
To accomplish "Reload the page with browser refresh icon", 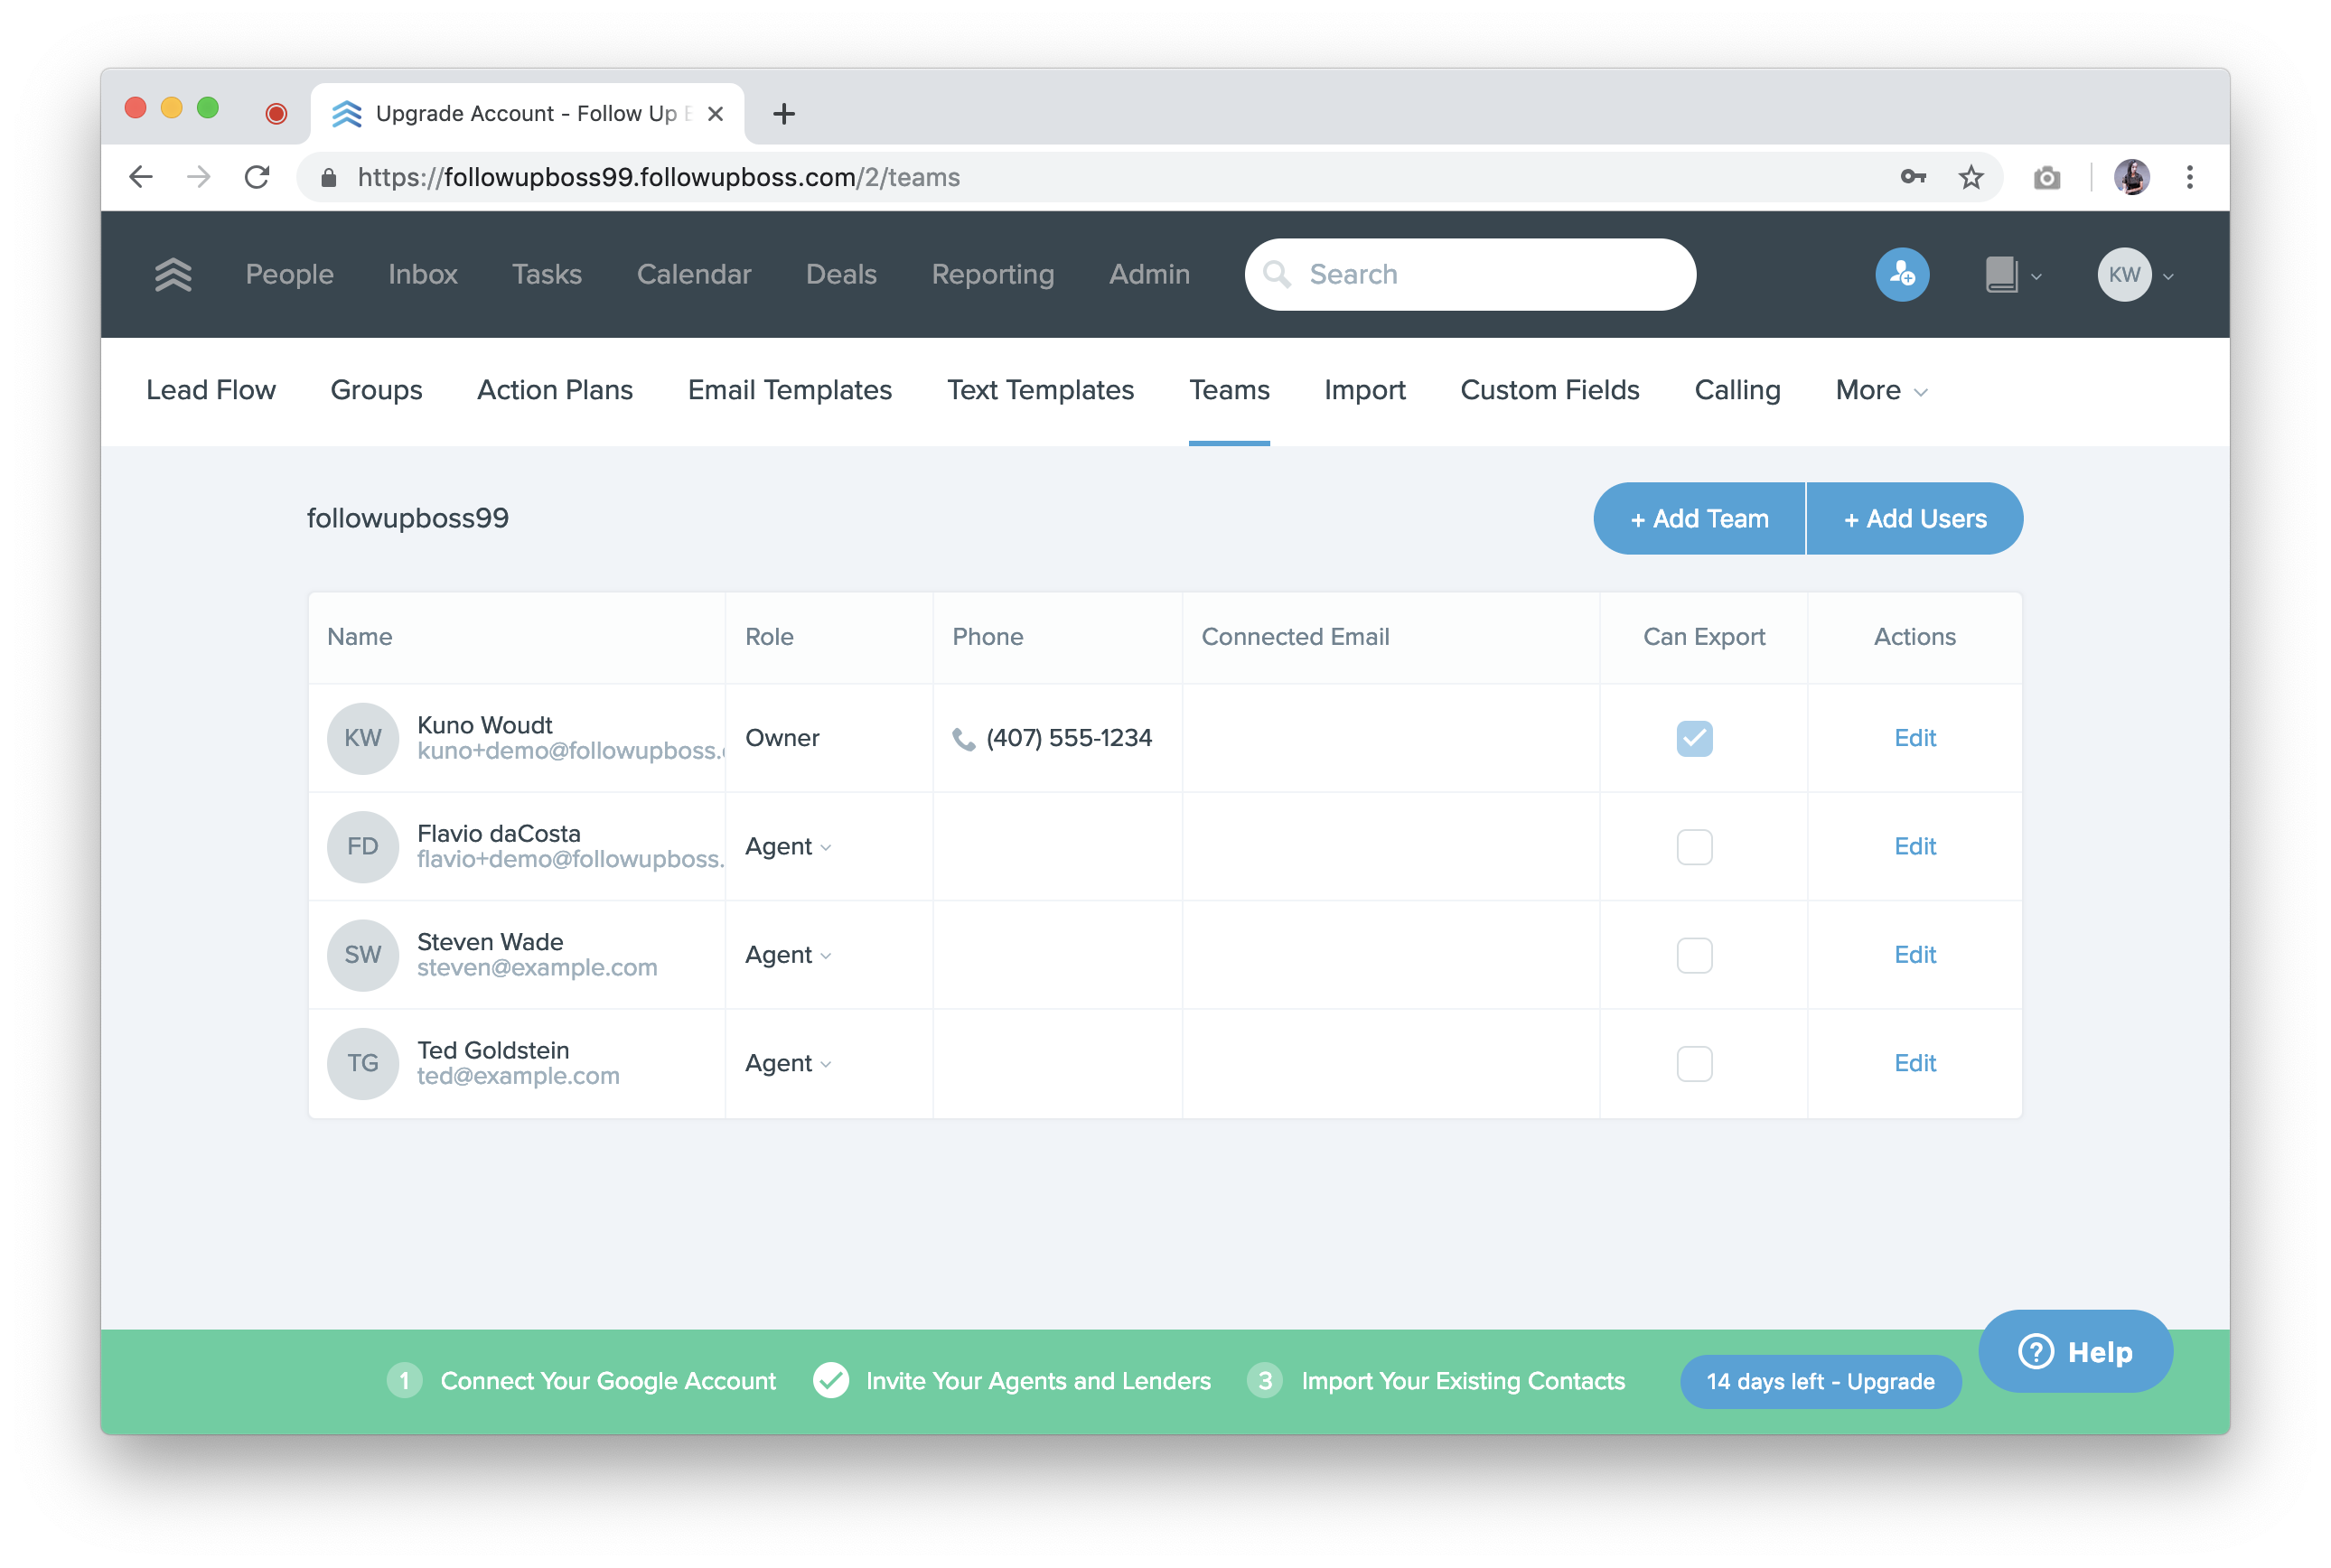I will click(x=257, y=177).
